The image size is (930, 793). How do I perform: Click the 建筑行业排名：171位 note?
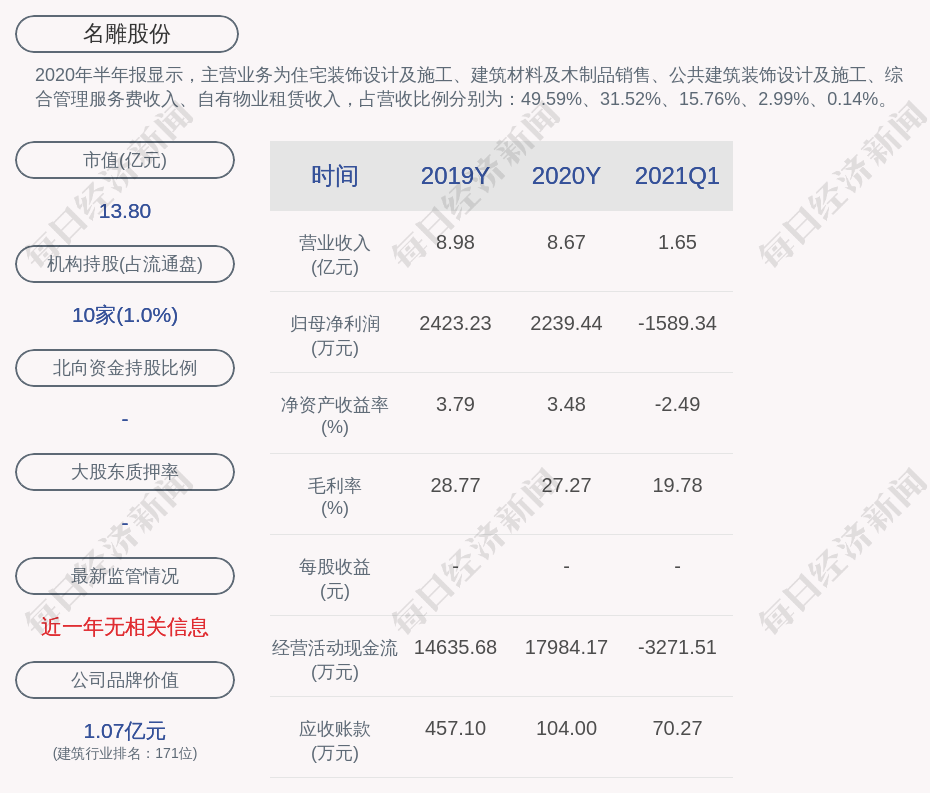[125, 753]
